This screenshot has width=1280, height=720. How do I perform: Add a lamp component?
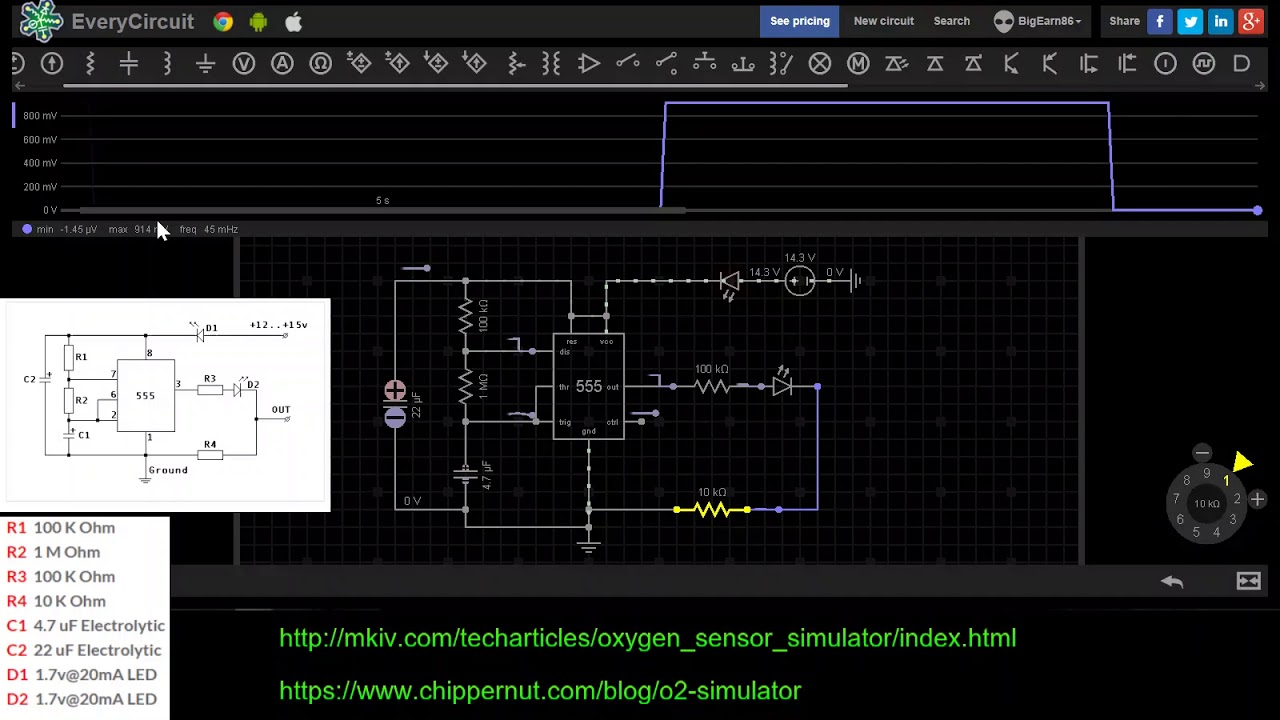[820, 64]
